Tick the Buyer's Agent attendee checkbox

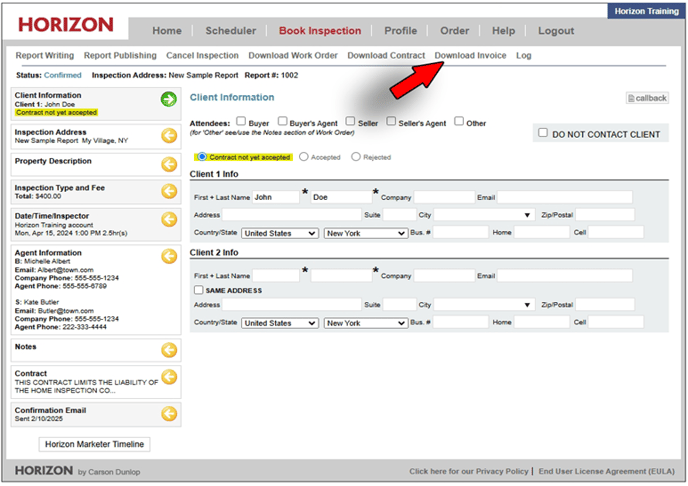click(283, 121)
